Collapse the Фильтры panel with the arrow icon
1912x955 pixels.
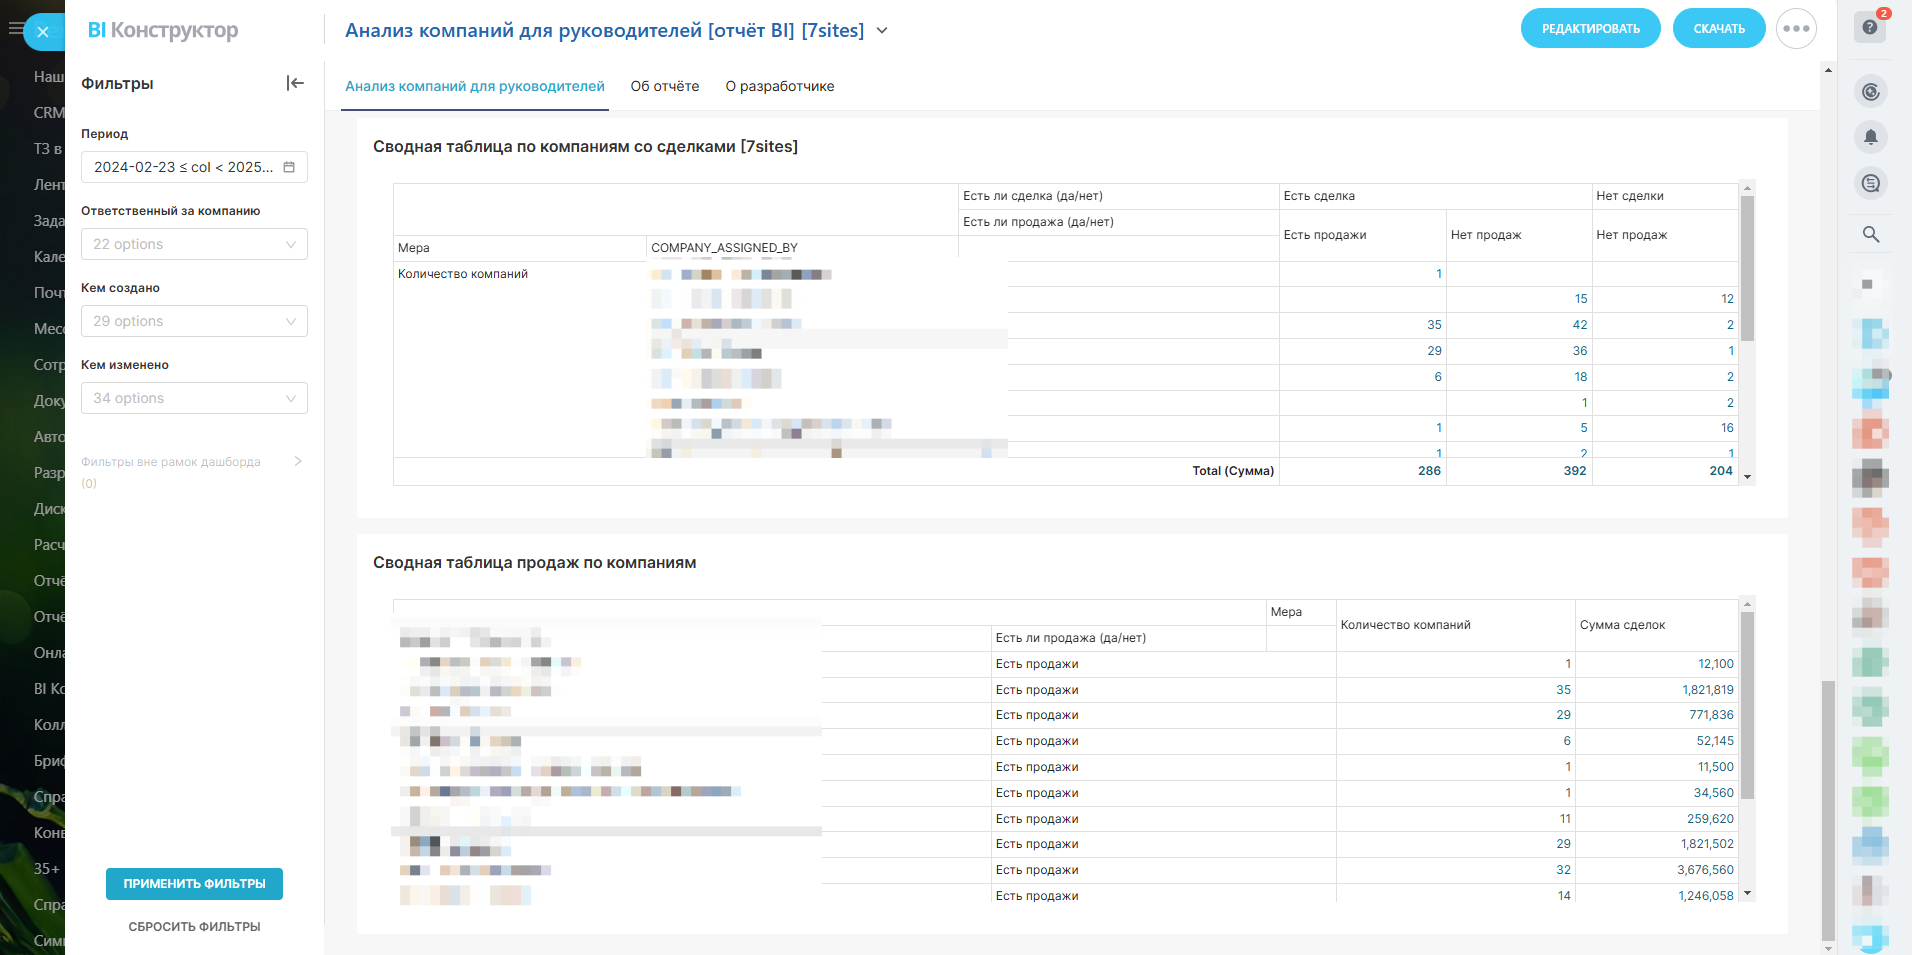295,83
